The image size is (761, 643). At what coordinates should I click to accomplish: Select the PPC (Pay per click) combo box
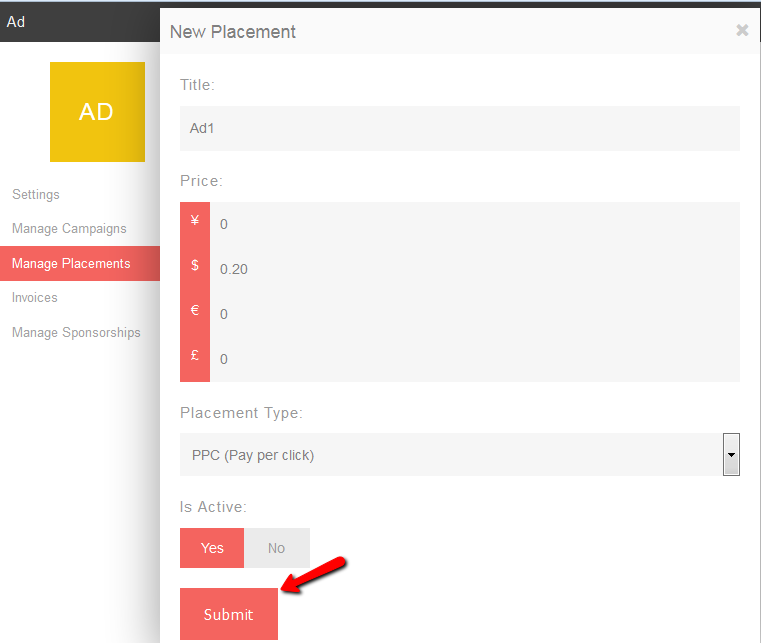pyautogui.click(x=460, y=455)
